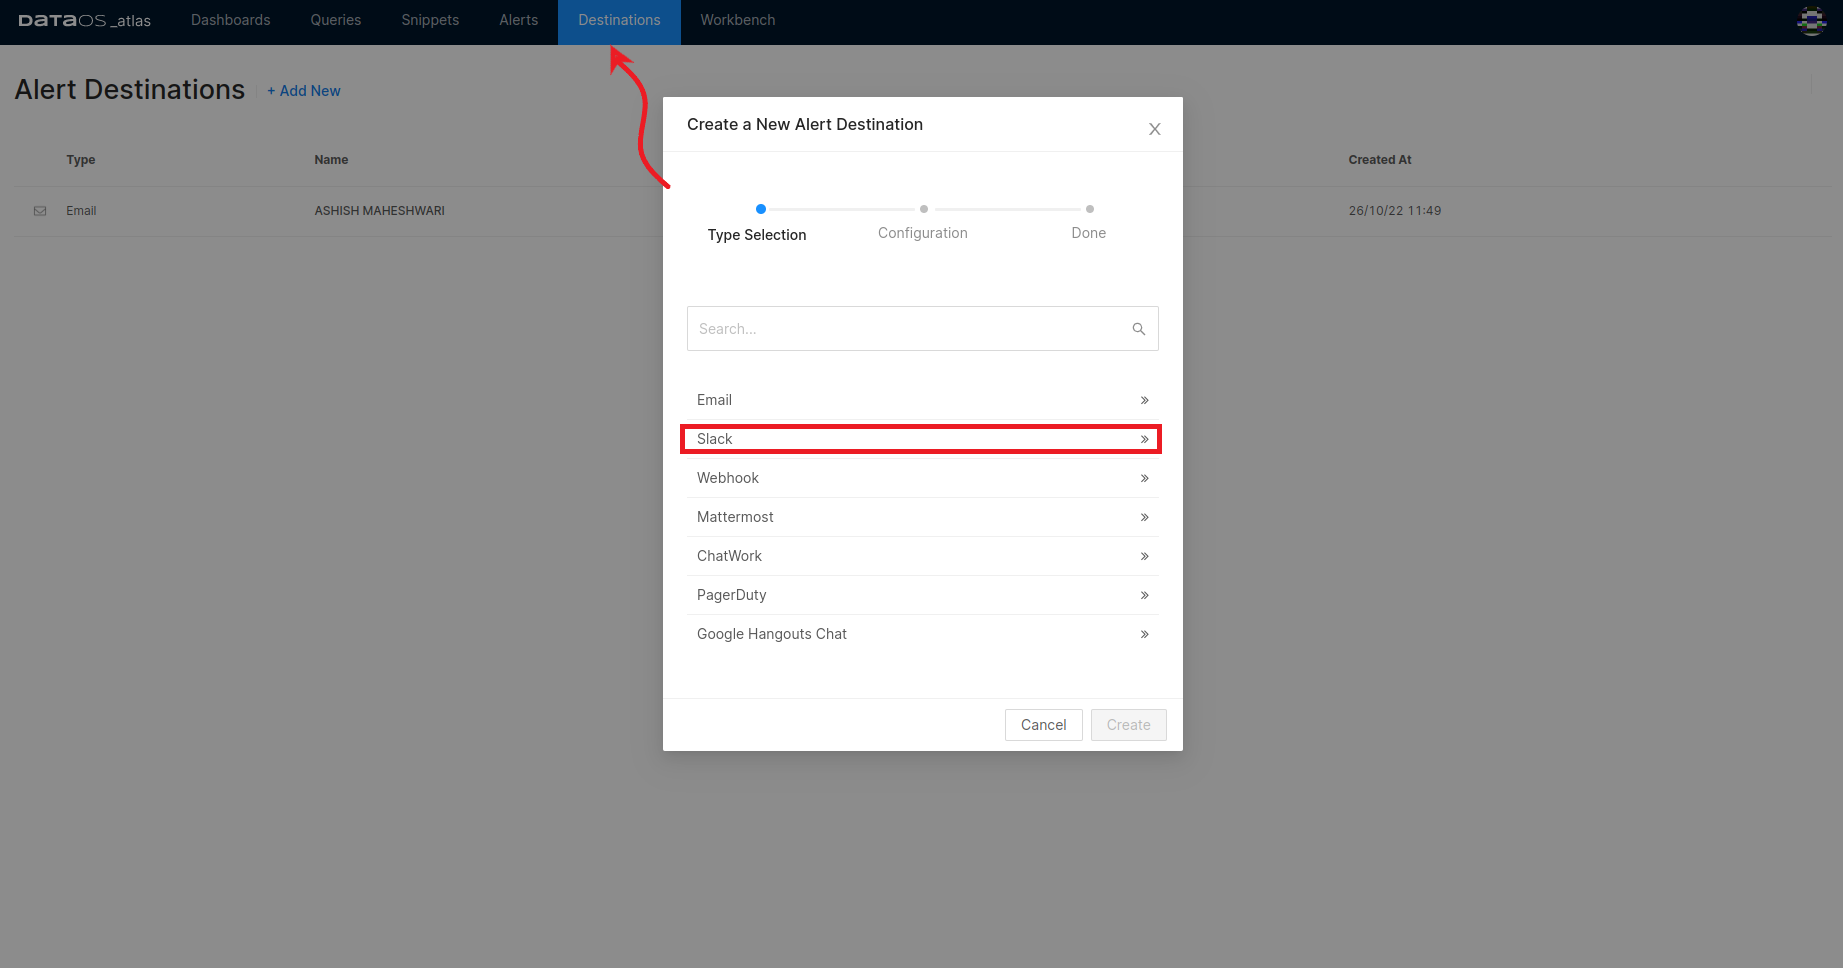
Task: Click the Name column header
Action: click(331, 160)
